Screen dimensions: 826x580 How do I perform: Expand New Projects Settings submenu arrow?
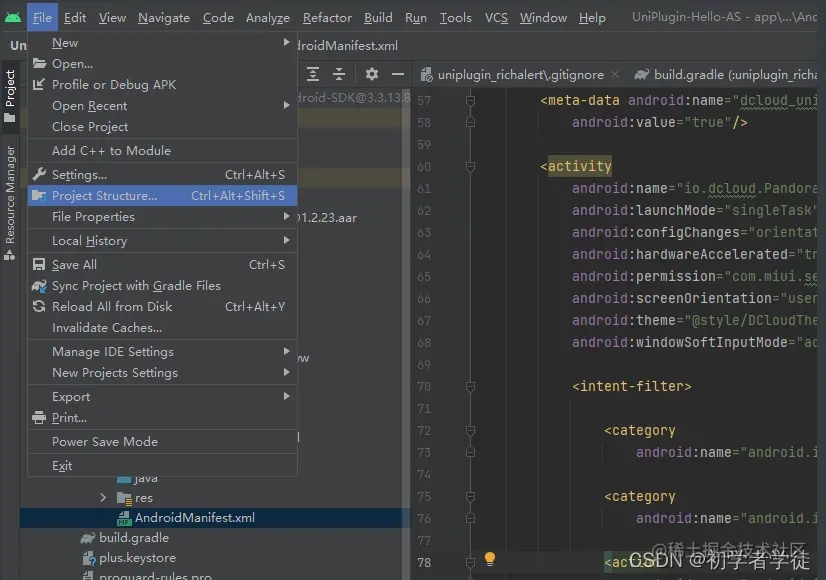point(287,372)
